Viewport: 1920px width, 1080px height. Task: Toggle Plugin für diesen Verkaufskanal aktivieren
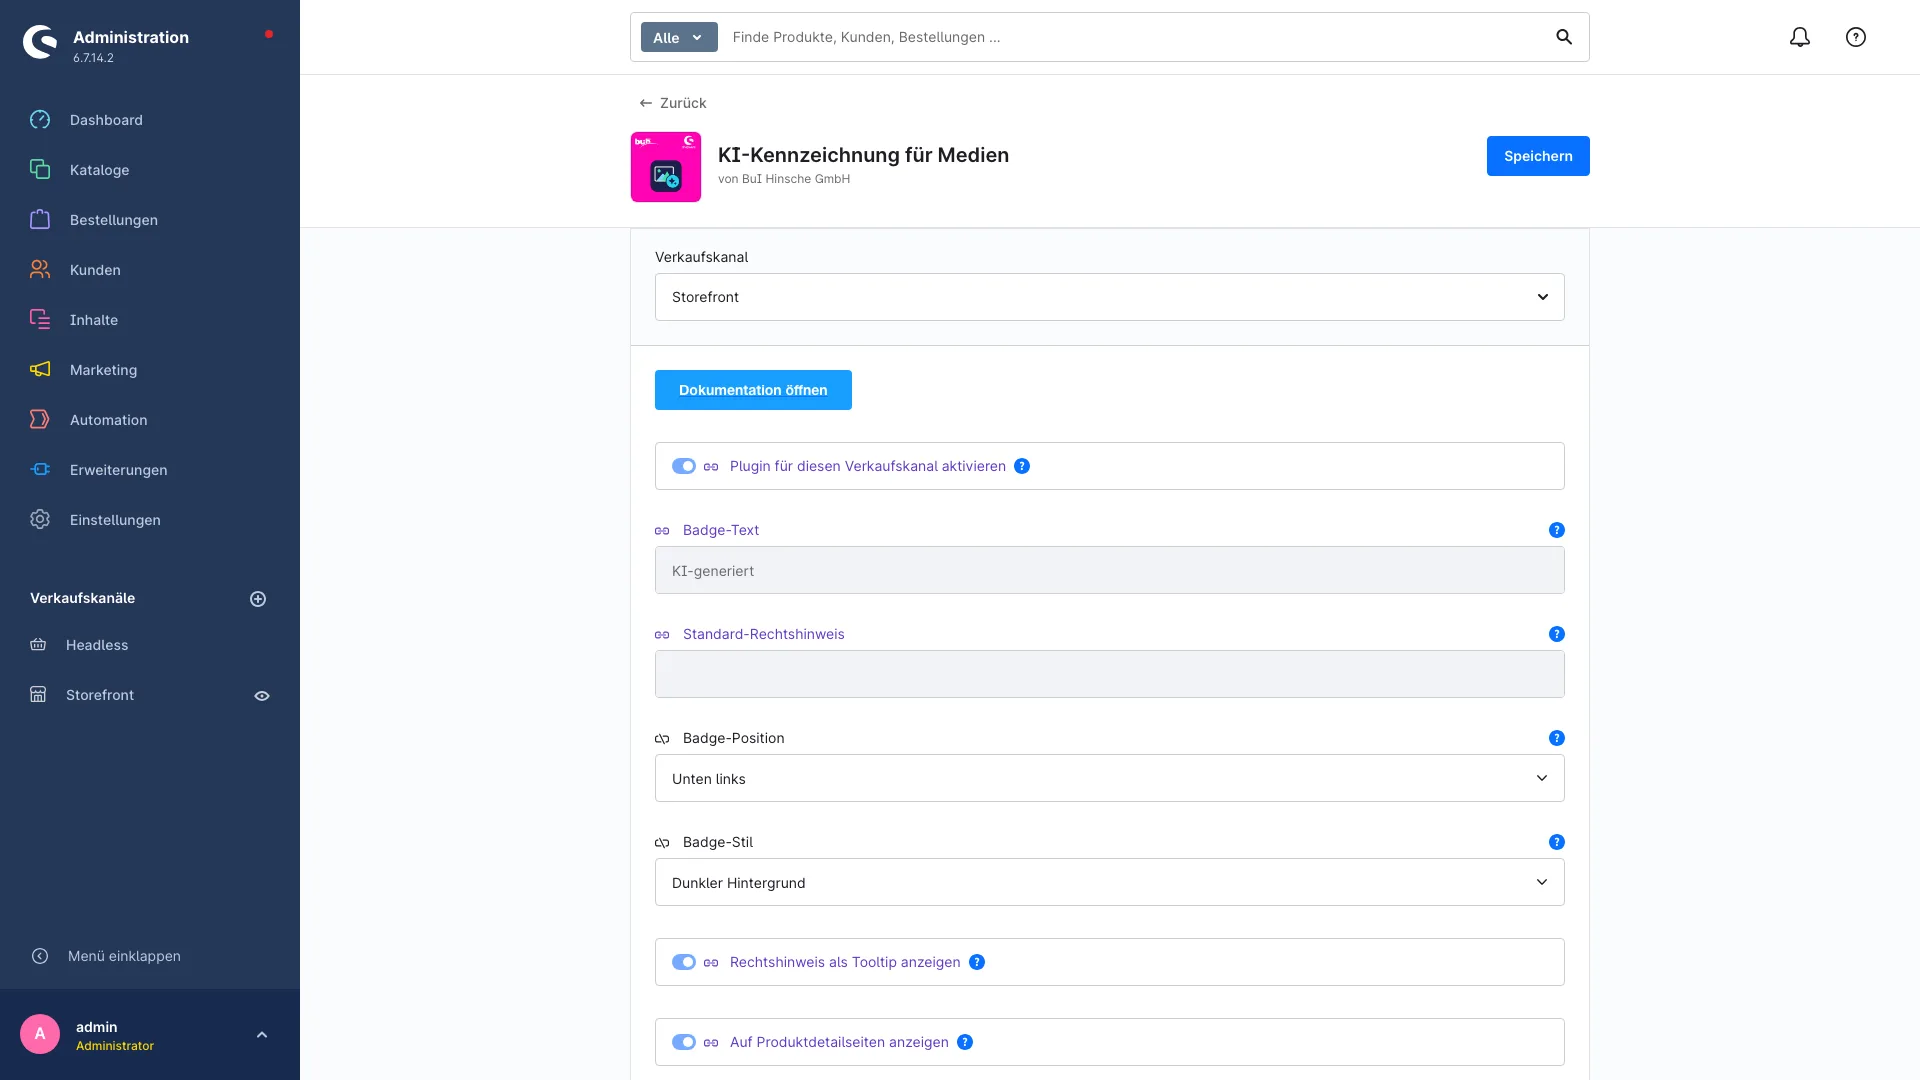(x=684, y=466)
